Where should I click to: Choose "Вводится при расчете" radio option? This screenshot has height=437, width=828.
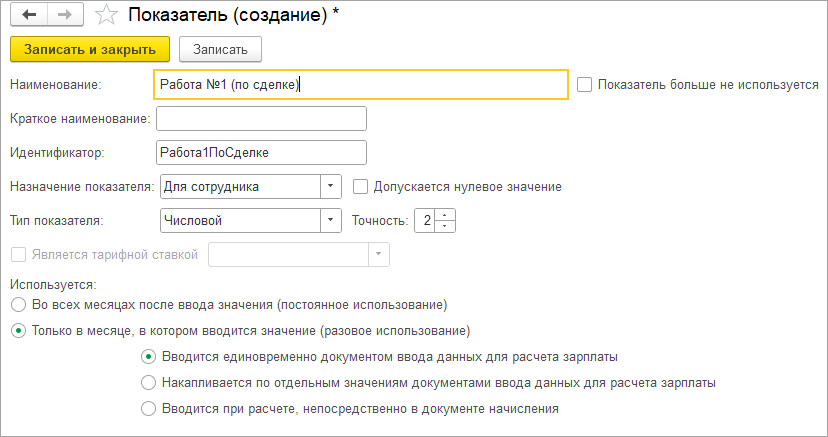149,408
